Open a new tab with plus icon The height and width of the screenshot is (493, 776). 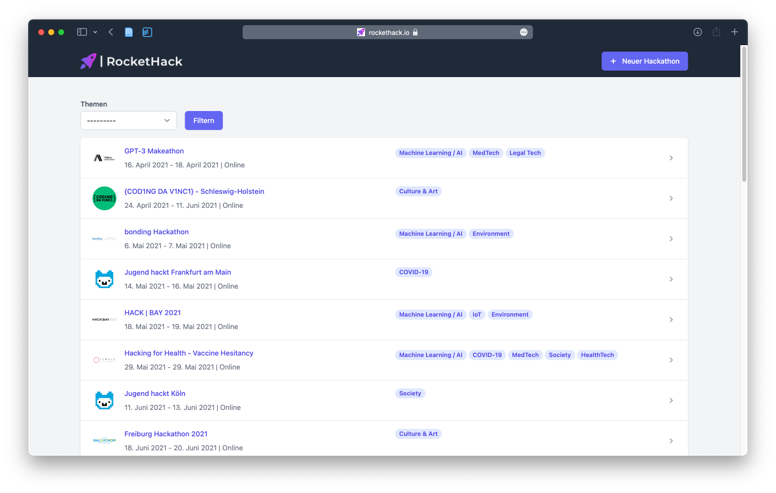pos(734,32)
